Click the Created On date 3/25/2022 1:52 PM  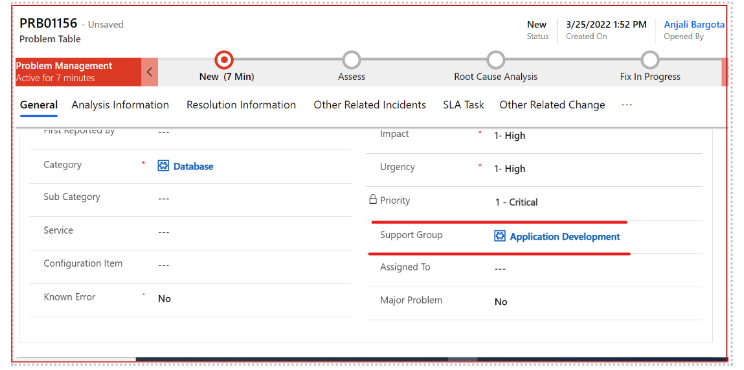pyautogui.click(x=606, y=25)
